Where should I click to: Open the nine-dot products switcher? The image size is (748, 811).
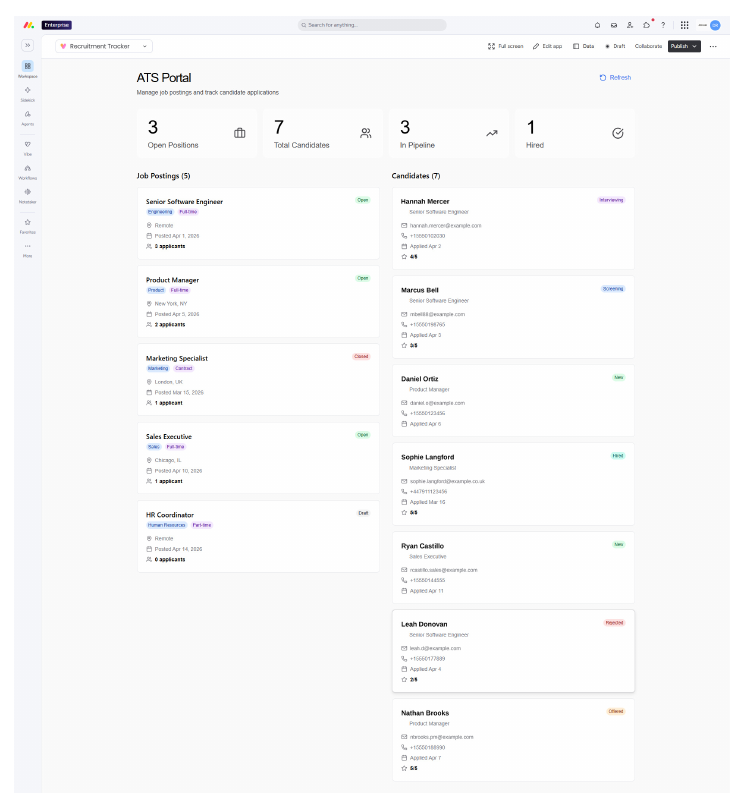coord(684,25)
